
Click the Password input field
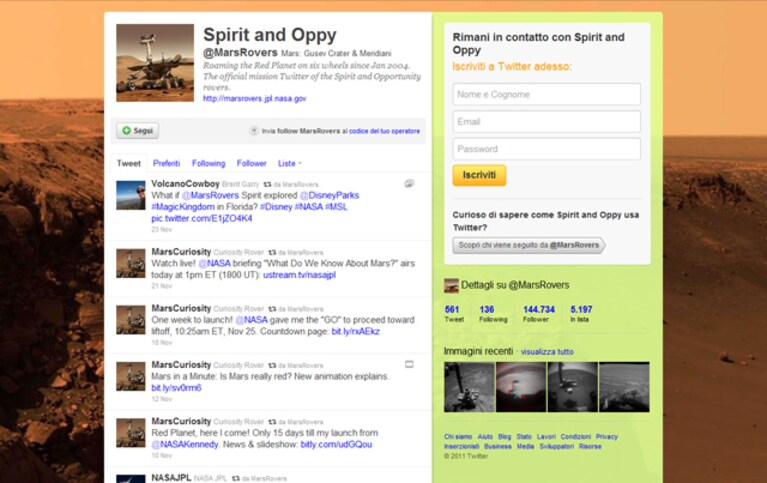coord(546,149)
